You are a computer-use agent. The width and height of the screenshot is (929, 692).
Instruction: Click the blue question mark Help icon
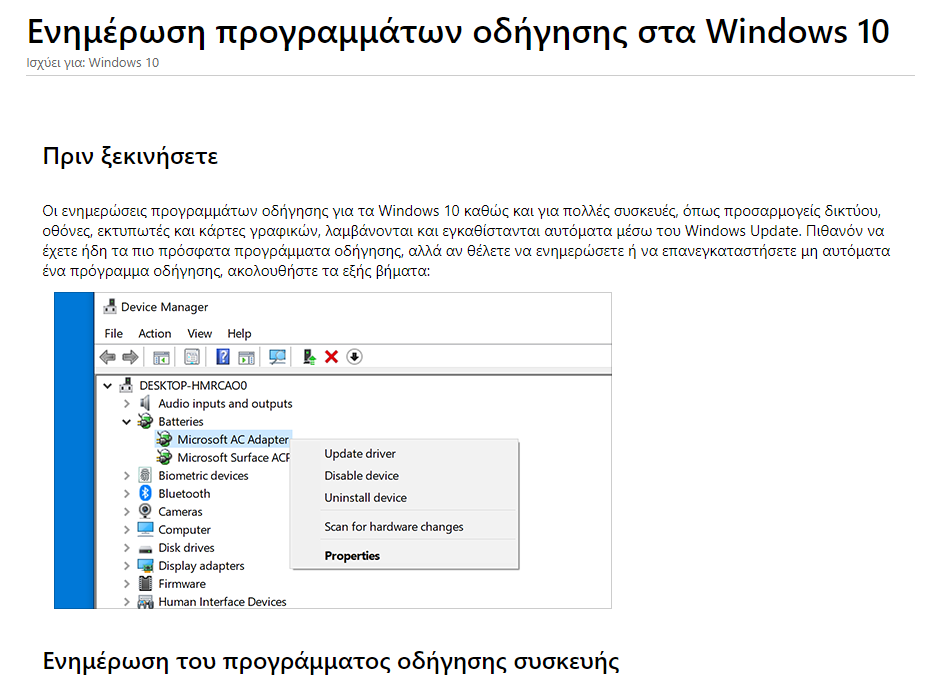(223, 357)
